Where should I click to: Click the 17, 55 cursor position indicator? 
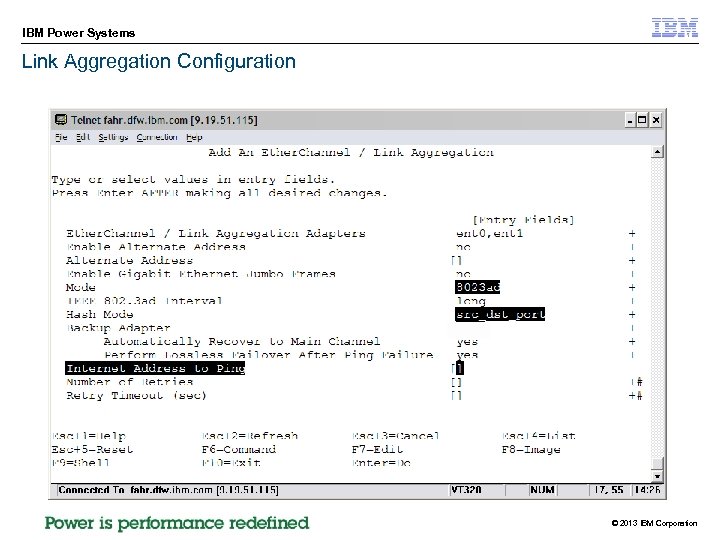coord(609,490)
